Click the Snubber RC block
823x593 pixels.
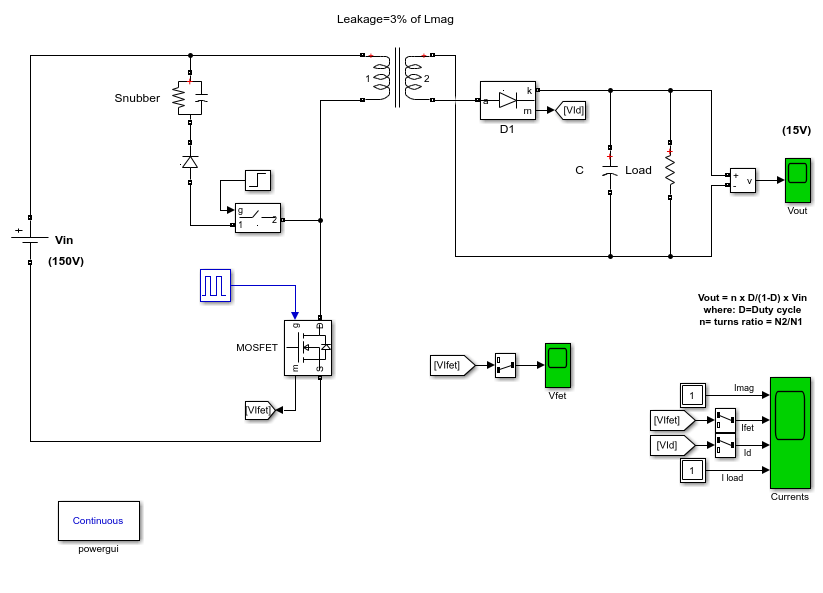coord(190,98)
